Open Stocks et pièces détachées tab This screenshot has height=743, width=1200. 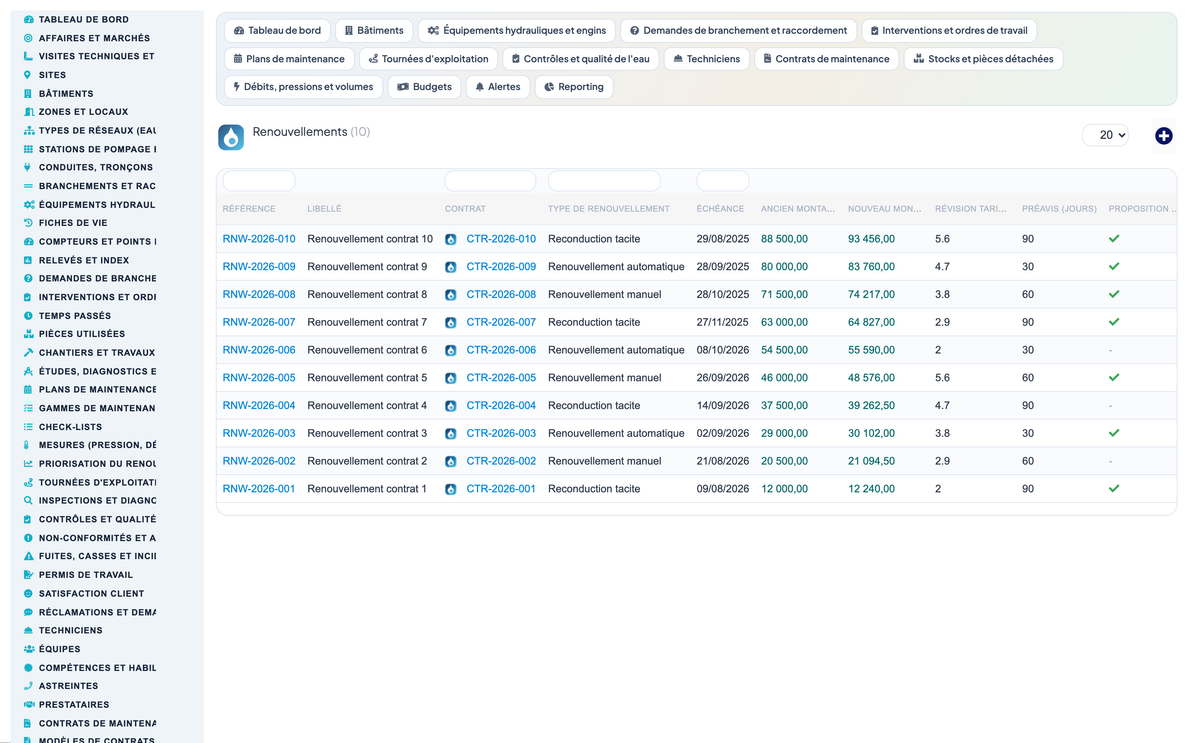point(984,59)
